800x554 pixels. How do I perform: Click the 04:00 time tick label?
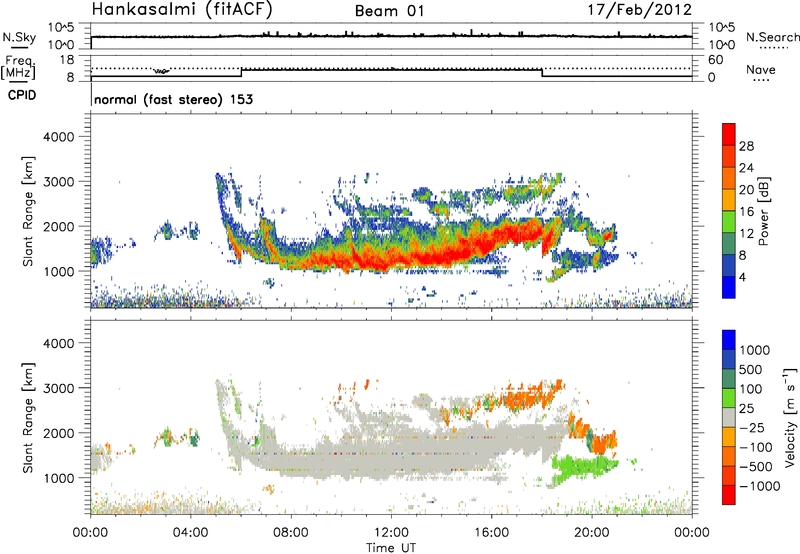[x=191, y=533]
